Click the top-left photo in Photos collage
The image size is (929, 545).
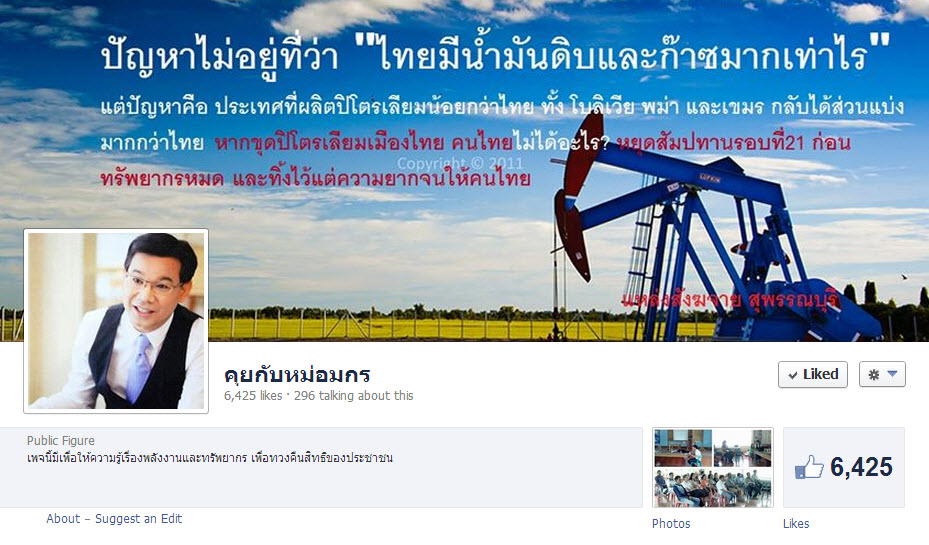(683, 448)
